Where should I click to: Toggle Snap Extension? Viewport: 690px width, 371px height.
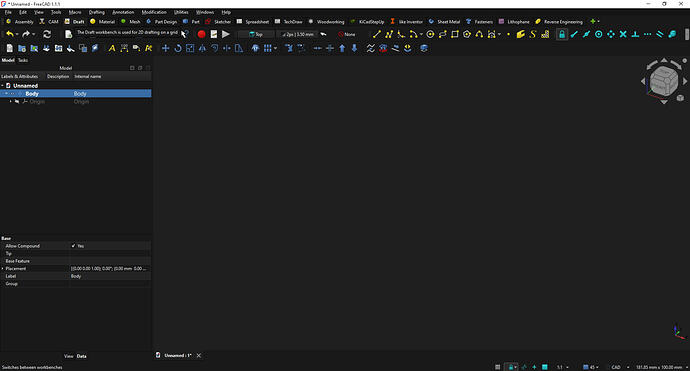tap(648, 34)
